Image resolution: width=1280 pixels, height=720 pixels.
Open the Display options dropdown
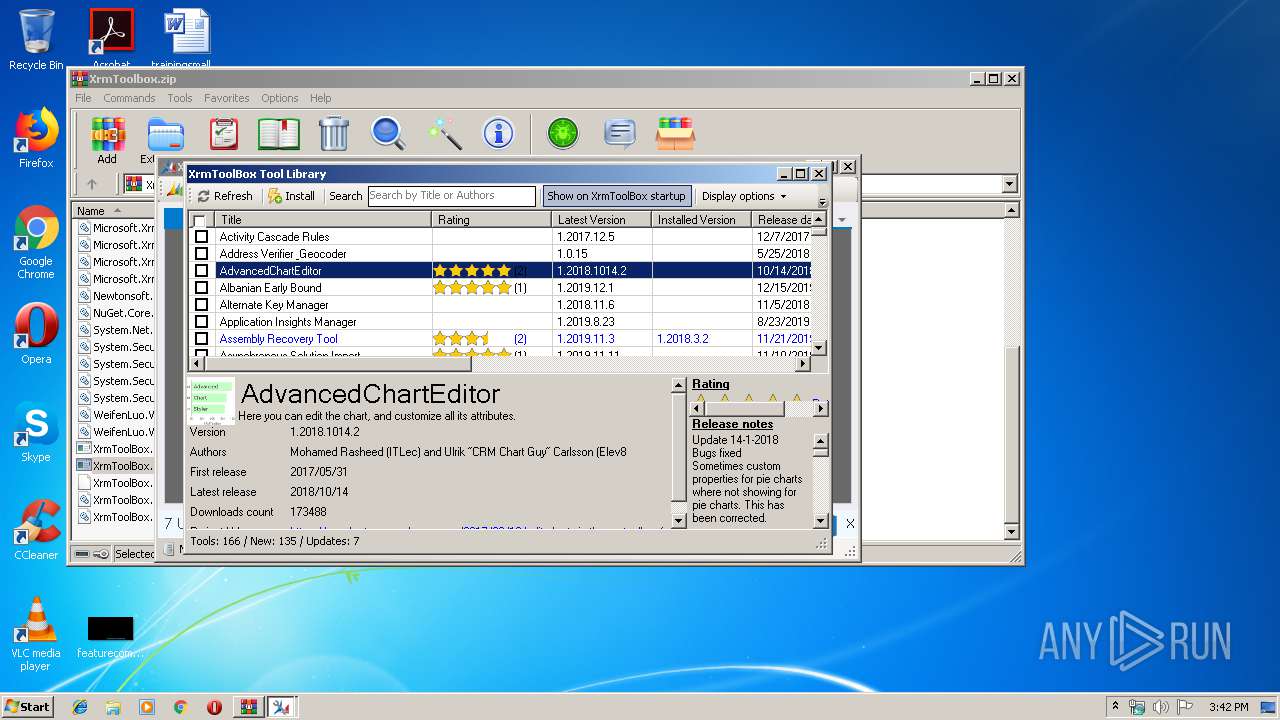pyautogui.click(x=744, y=196)
